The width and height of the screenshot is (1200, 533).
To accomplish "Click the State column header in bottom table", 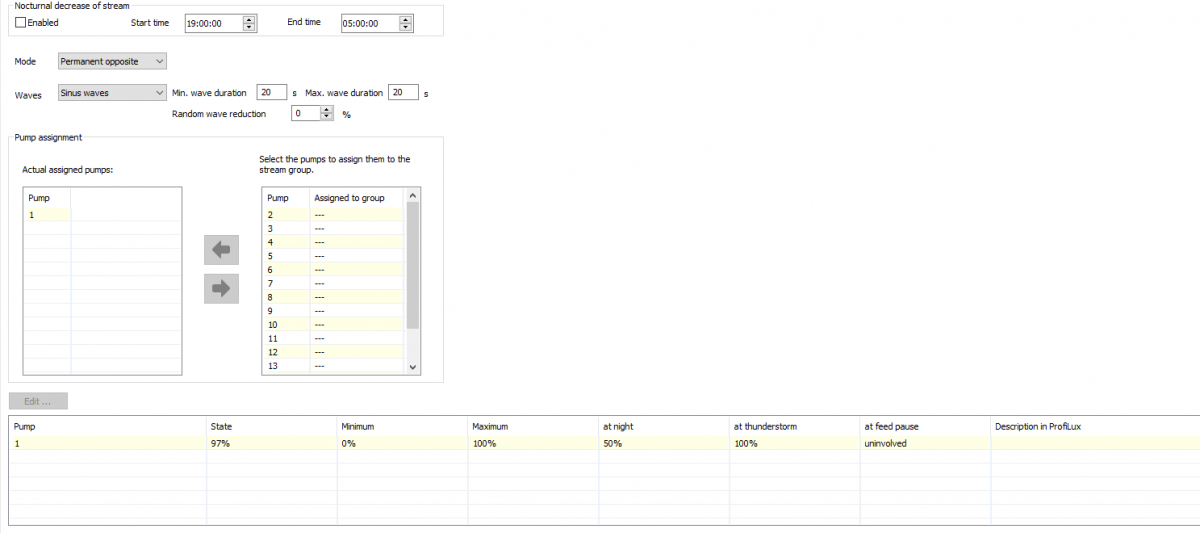I will point(273,426).
